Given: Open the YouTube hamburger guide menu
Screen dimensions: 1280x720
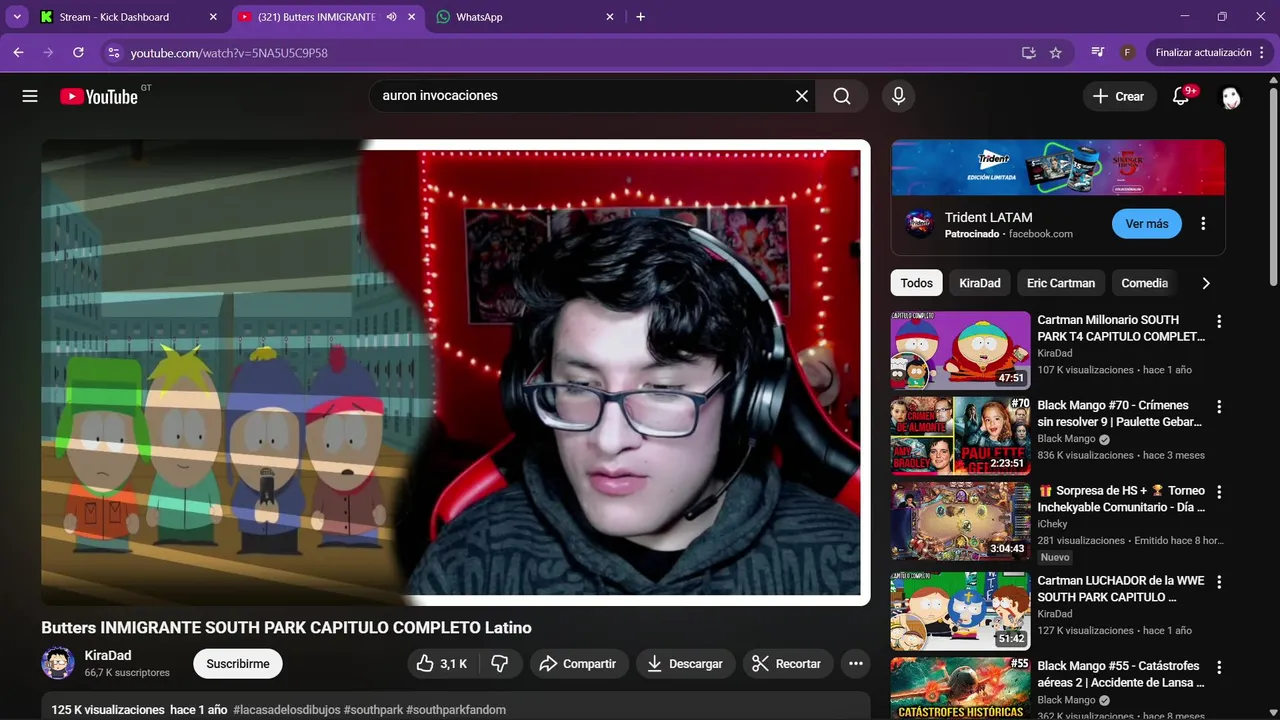Looking at the screenshot, I should [30, 96].
